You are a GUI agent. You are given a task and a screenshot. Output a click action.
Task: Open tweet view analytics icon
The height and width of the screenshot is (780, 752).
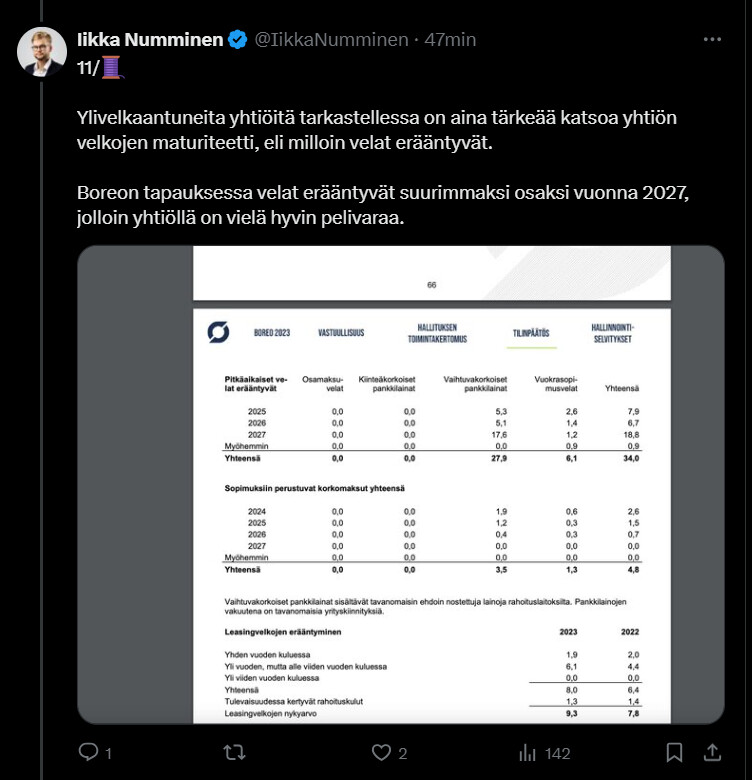point(529,752)
